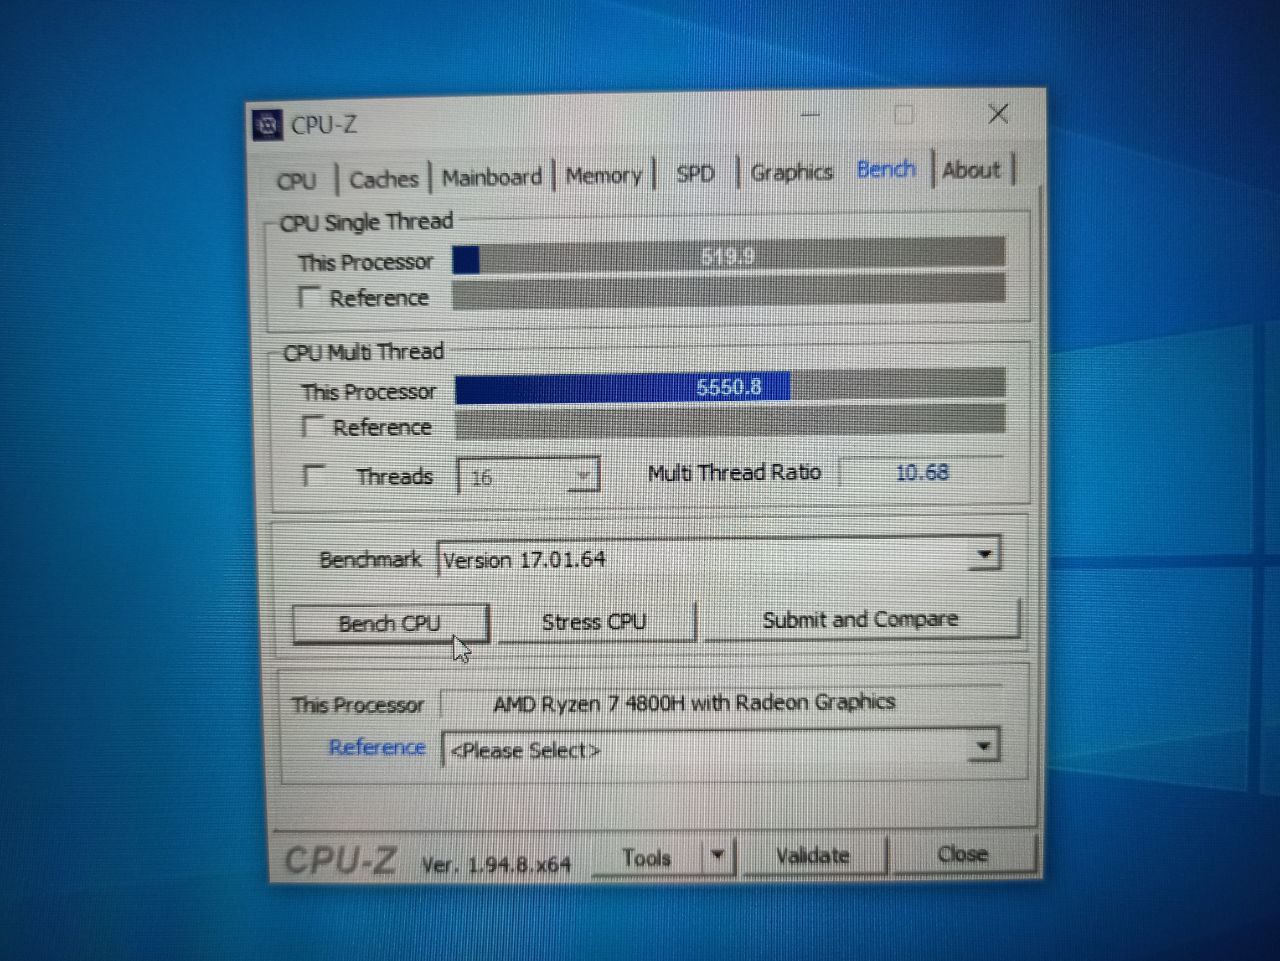Screen dimensions: 1280x961
Task: Toggle the Threads checkbox
Action: [x=314, y=475]
